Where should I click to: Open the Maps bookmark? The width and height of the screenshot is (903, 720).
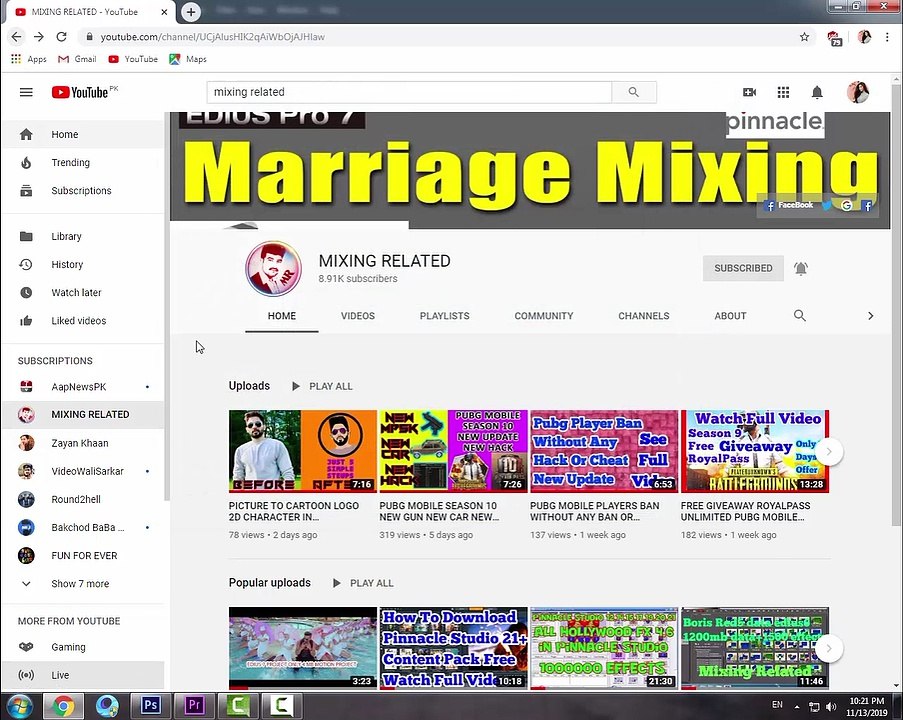pos(188,59)
